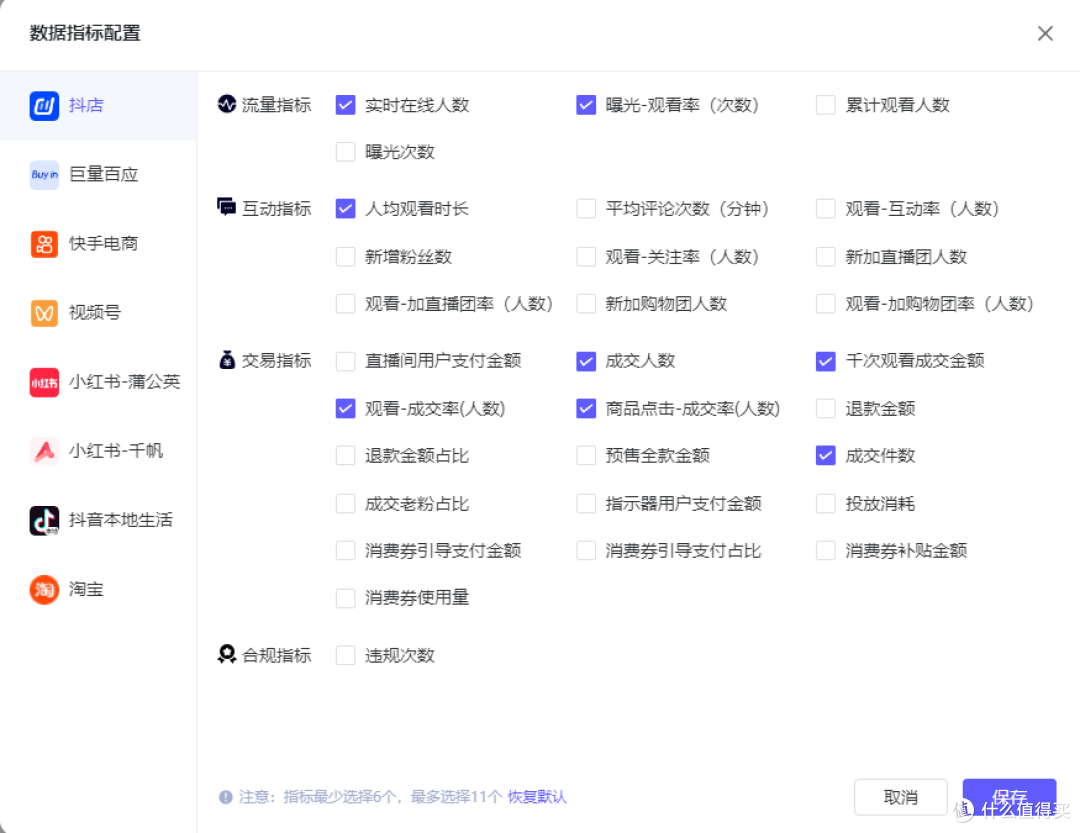
Task: Click the 快手电商 orange icon
Action: pyautogui.click(x=44, y=244)
